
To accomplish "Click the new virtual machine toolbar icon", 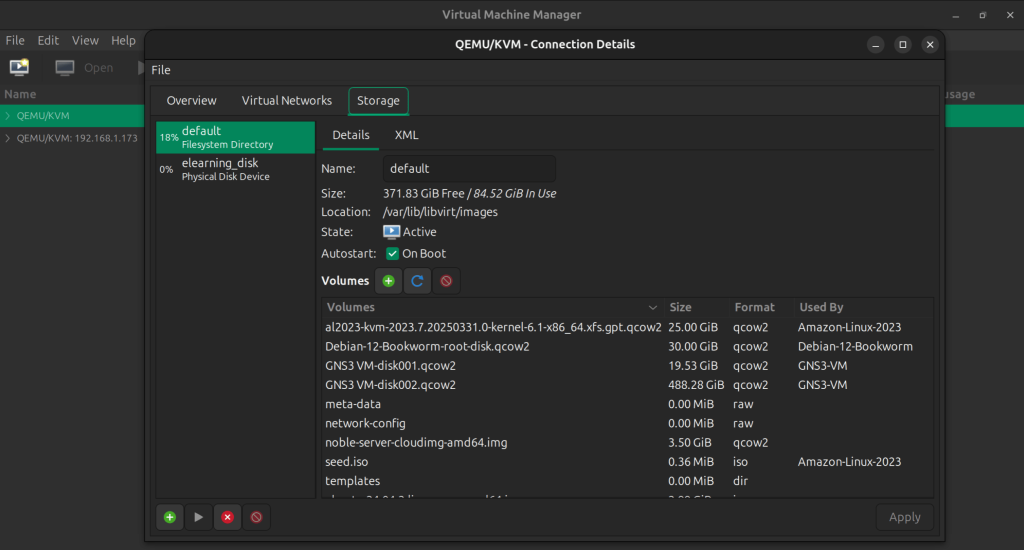I will (x=20, y=67).
